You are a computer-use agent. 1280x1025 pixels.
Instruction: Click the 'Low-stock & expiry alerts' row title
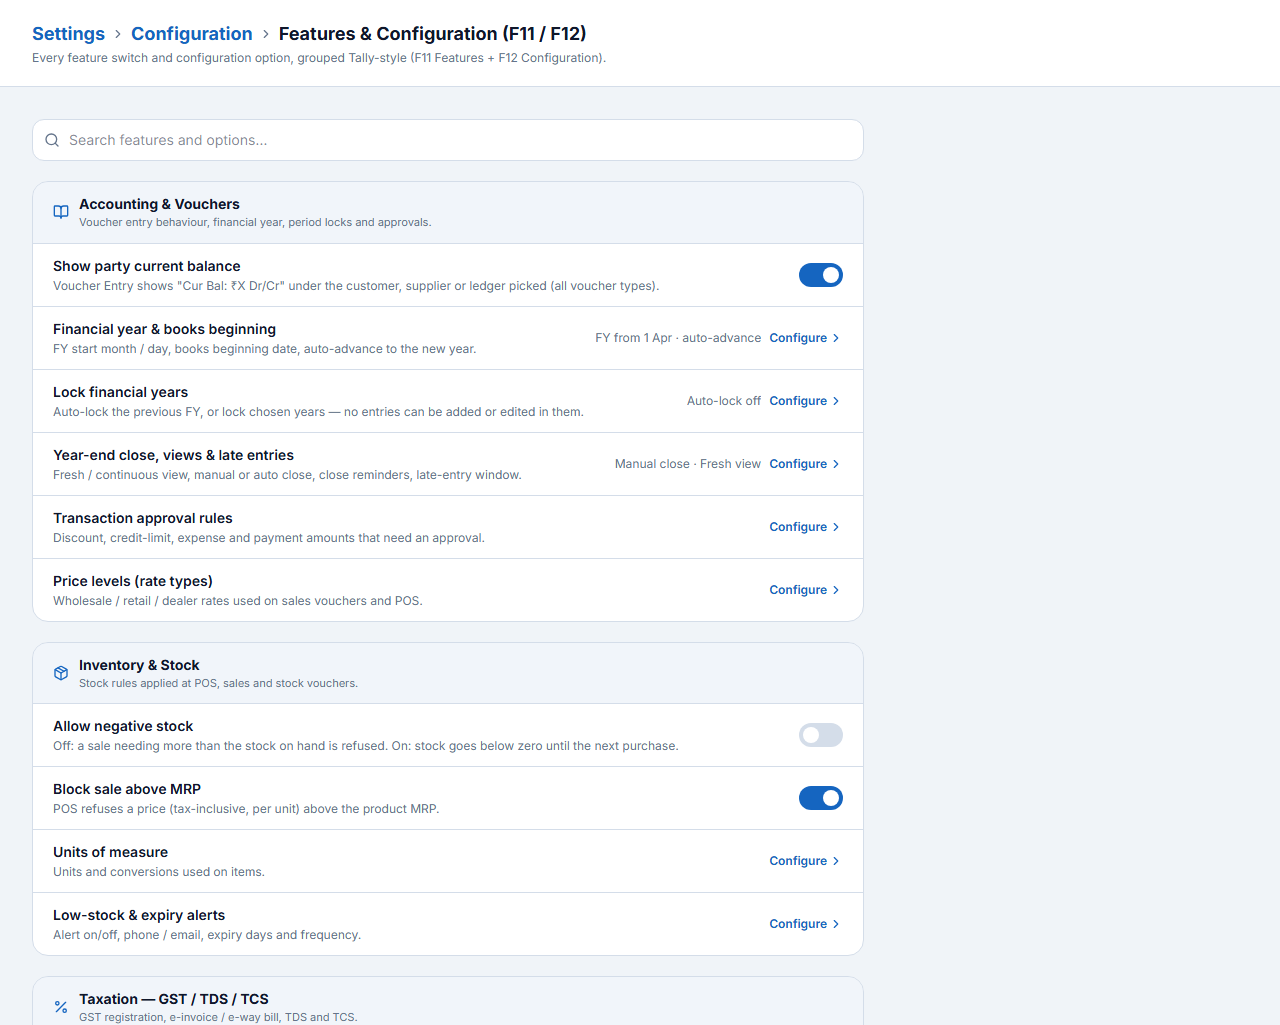(139, 915)
